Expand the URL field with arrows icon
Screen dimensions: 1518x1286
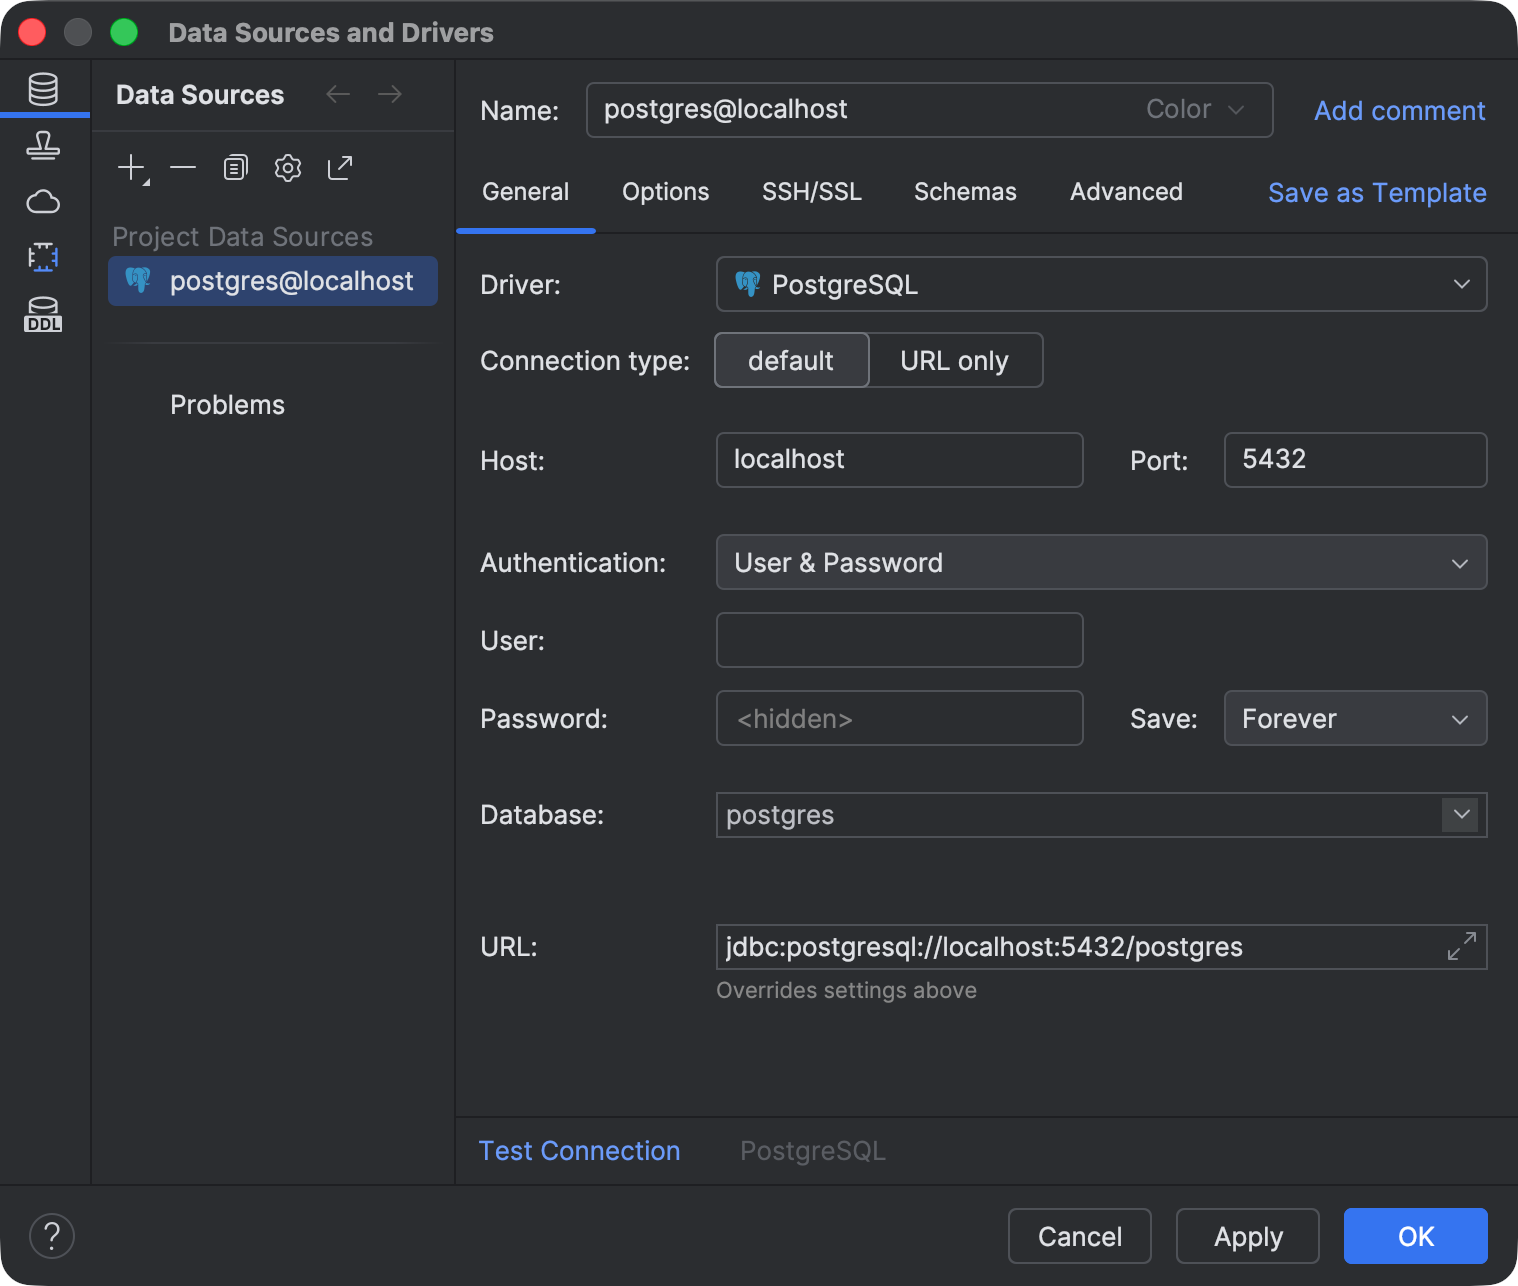pyautogui.click(x=1462, y=946)
